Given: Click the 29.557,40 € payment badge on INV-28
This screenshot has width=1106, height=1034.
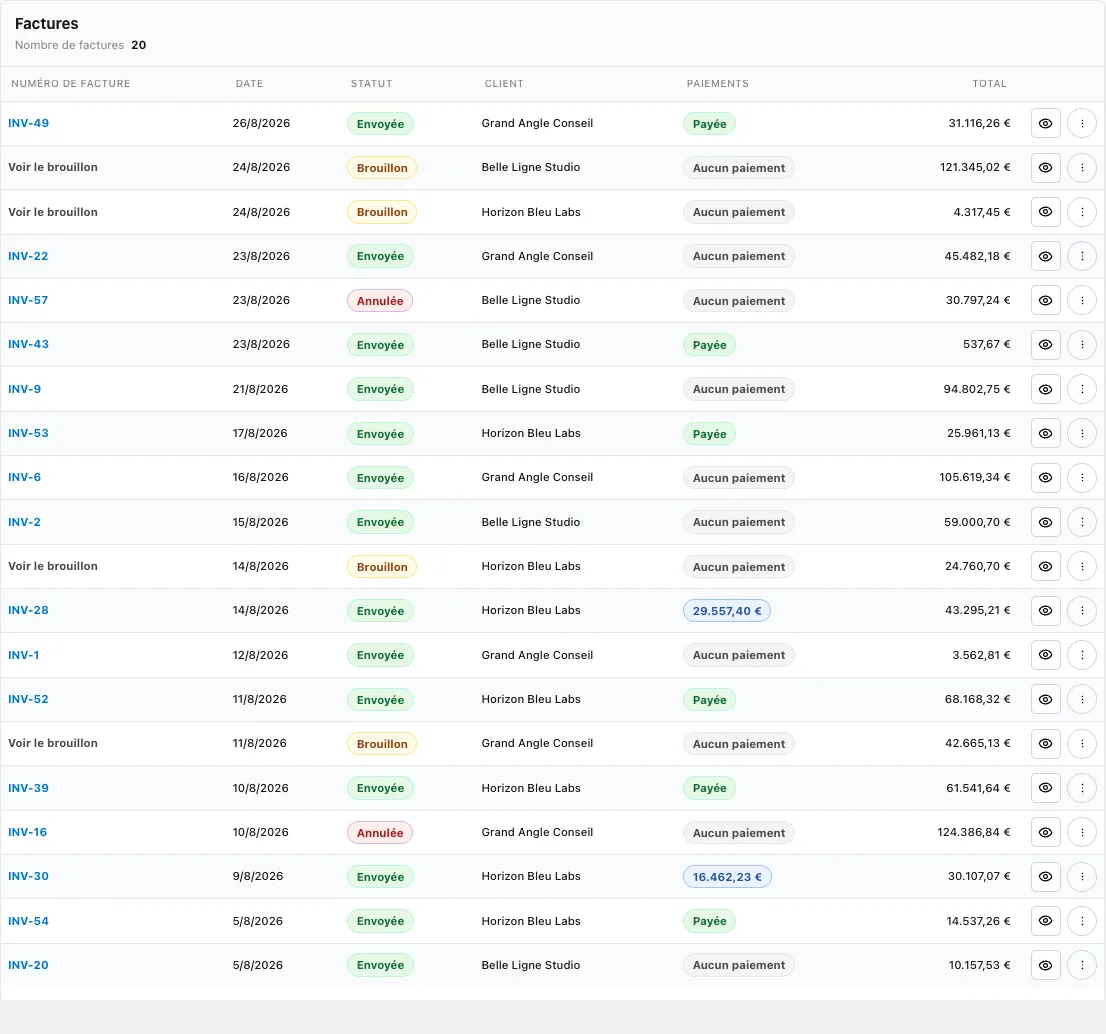Looking at the screenshot, I should pyautogui.click(x=727, y=611).
